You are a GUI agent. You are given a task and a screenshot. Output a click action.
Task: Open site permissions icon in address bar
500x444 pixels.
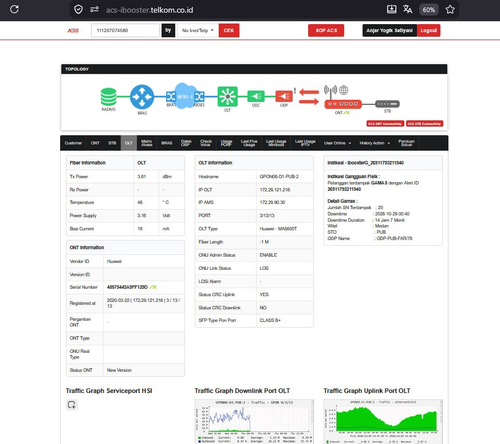pos(94,9)
